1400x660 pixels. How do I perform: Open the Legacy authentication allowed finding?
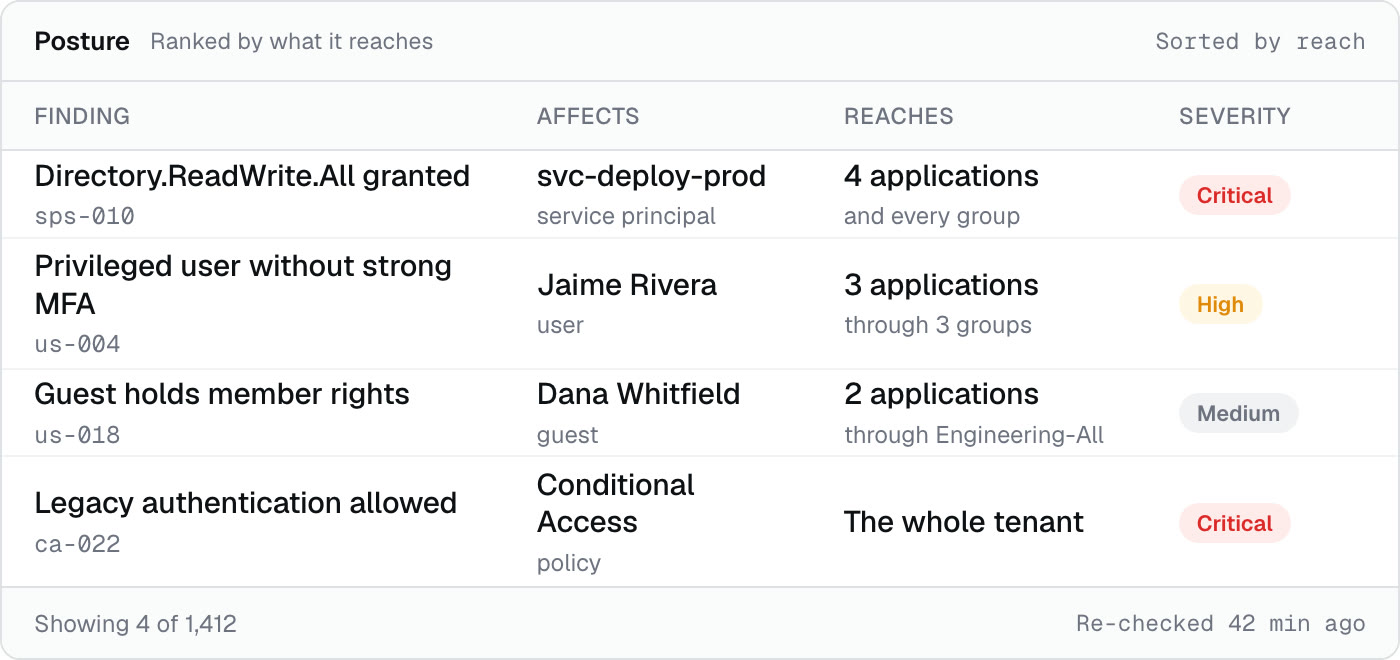point(700,522)
